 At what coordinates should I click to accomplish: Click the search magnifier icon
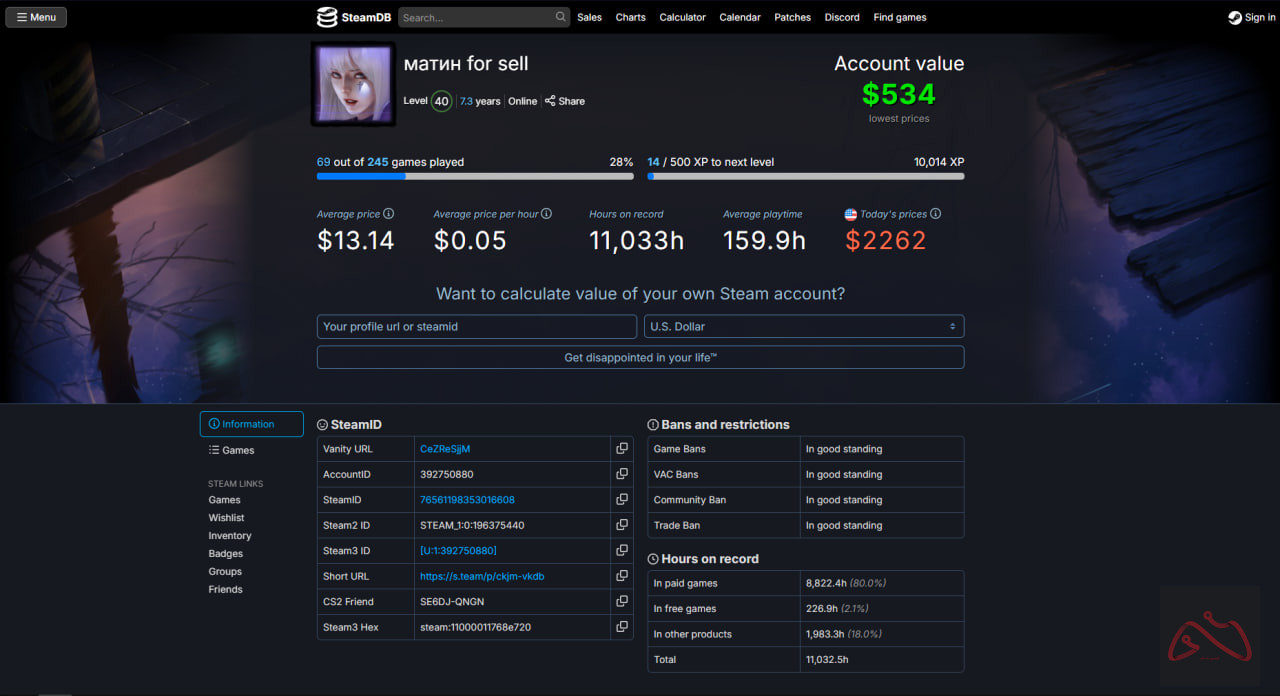pyautogui.click(x=561, y=17)
